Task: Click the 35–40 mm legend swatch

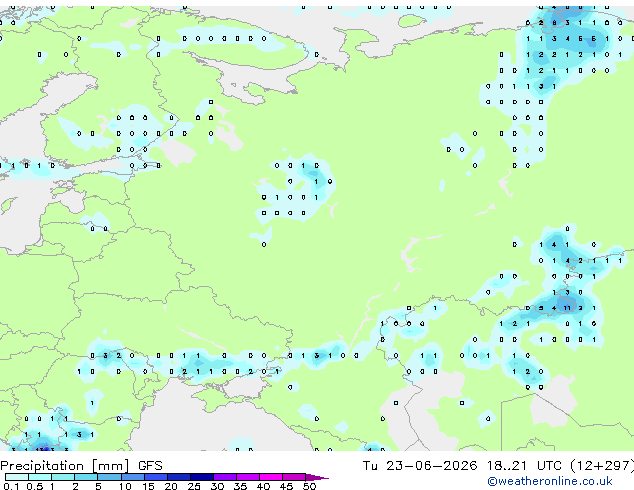Action: click(248, 477)
